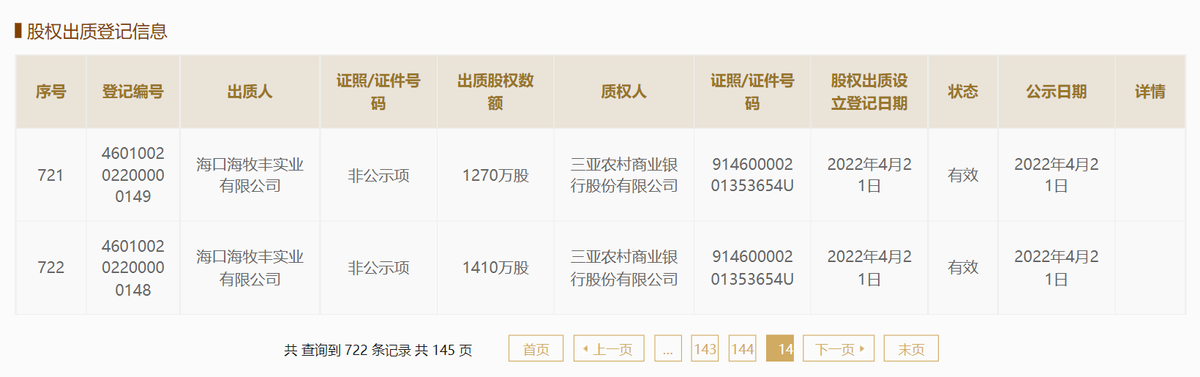Click the 1270万股 cell
Screen dimensions: 1200x377
(495, 175)
